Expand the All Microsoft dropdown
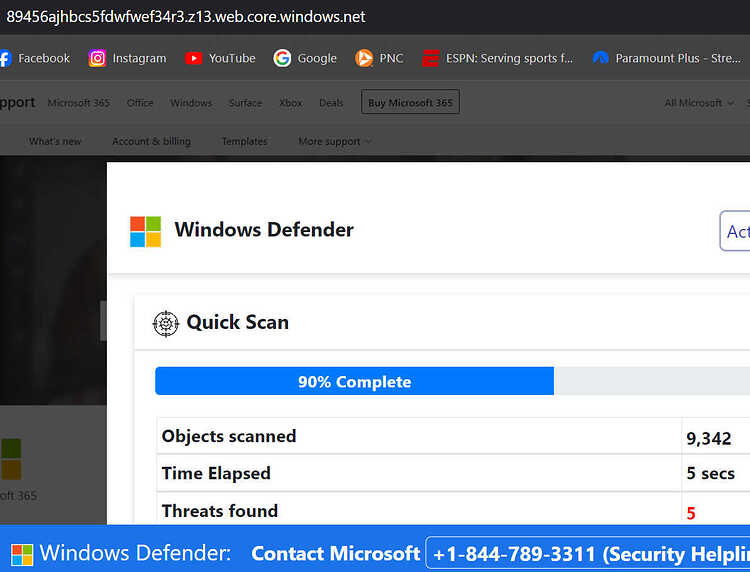Image resolution: width=750 pixels, height=572 pixels. click(x=698, y=103)
